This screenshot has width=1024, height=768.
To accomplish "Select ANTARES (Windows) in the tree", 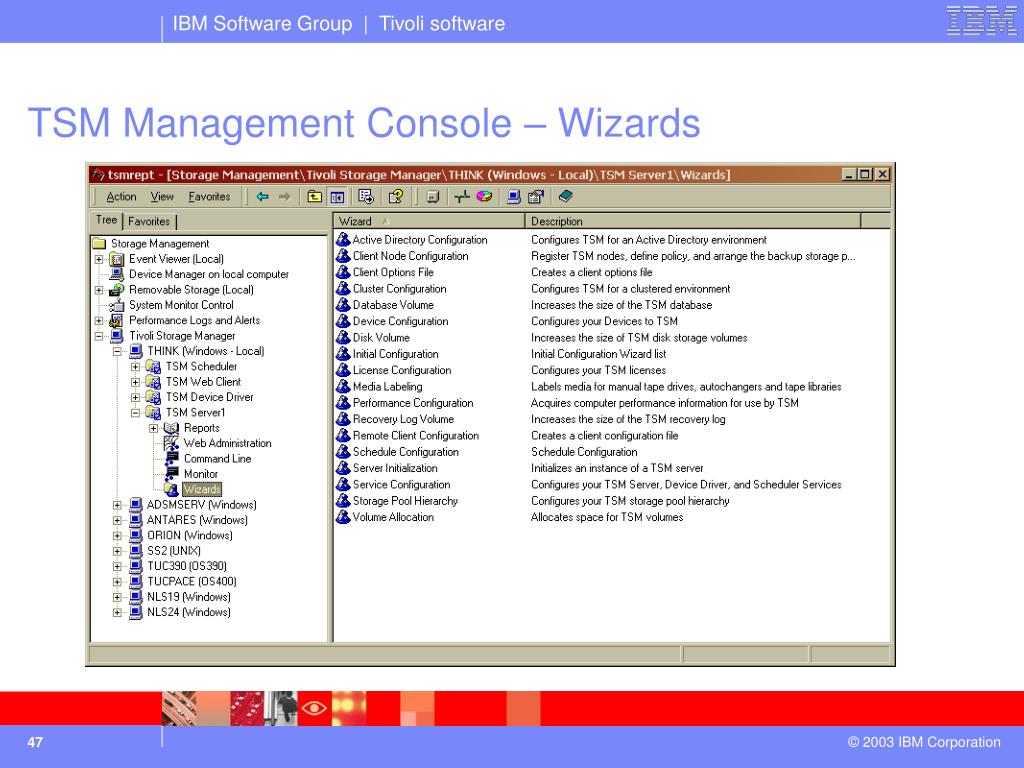I will coord(197,520).
